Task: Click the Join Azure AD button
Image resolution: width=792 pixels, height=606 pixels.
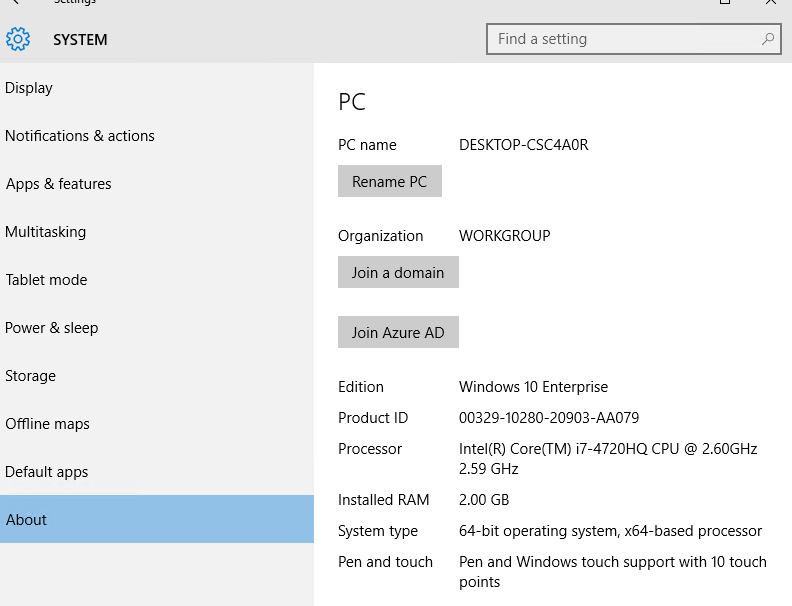Action: (398, 332)
